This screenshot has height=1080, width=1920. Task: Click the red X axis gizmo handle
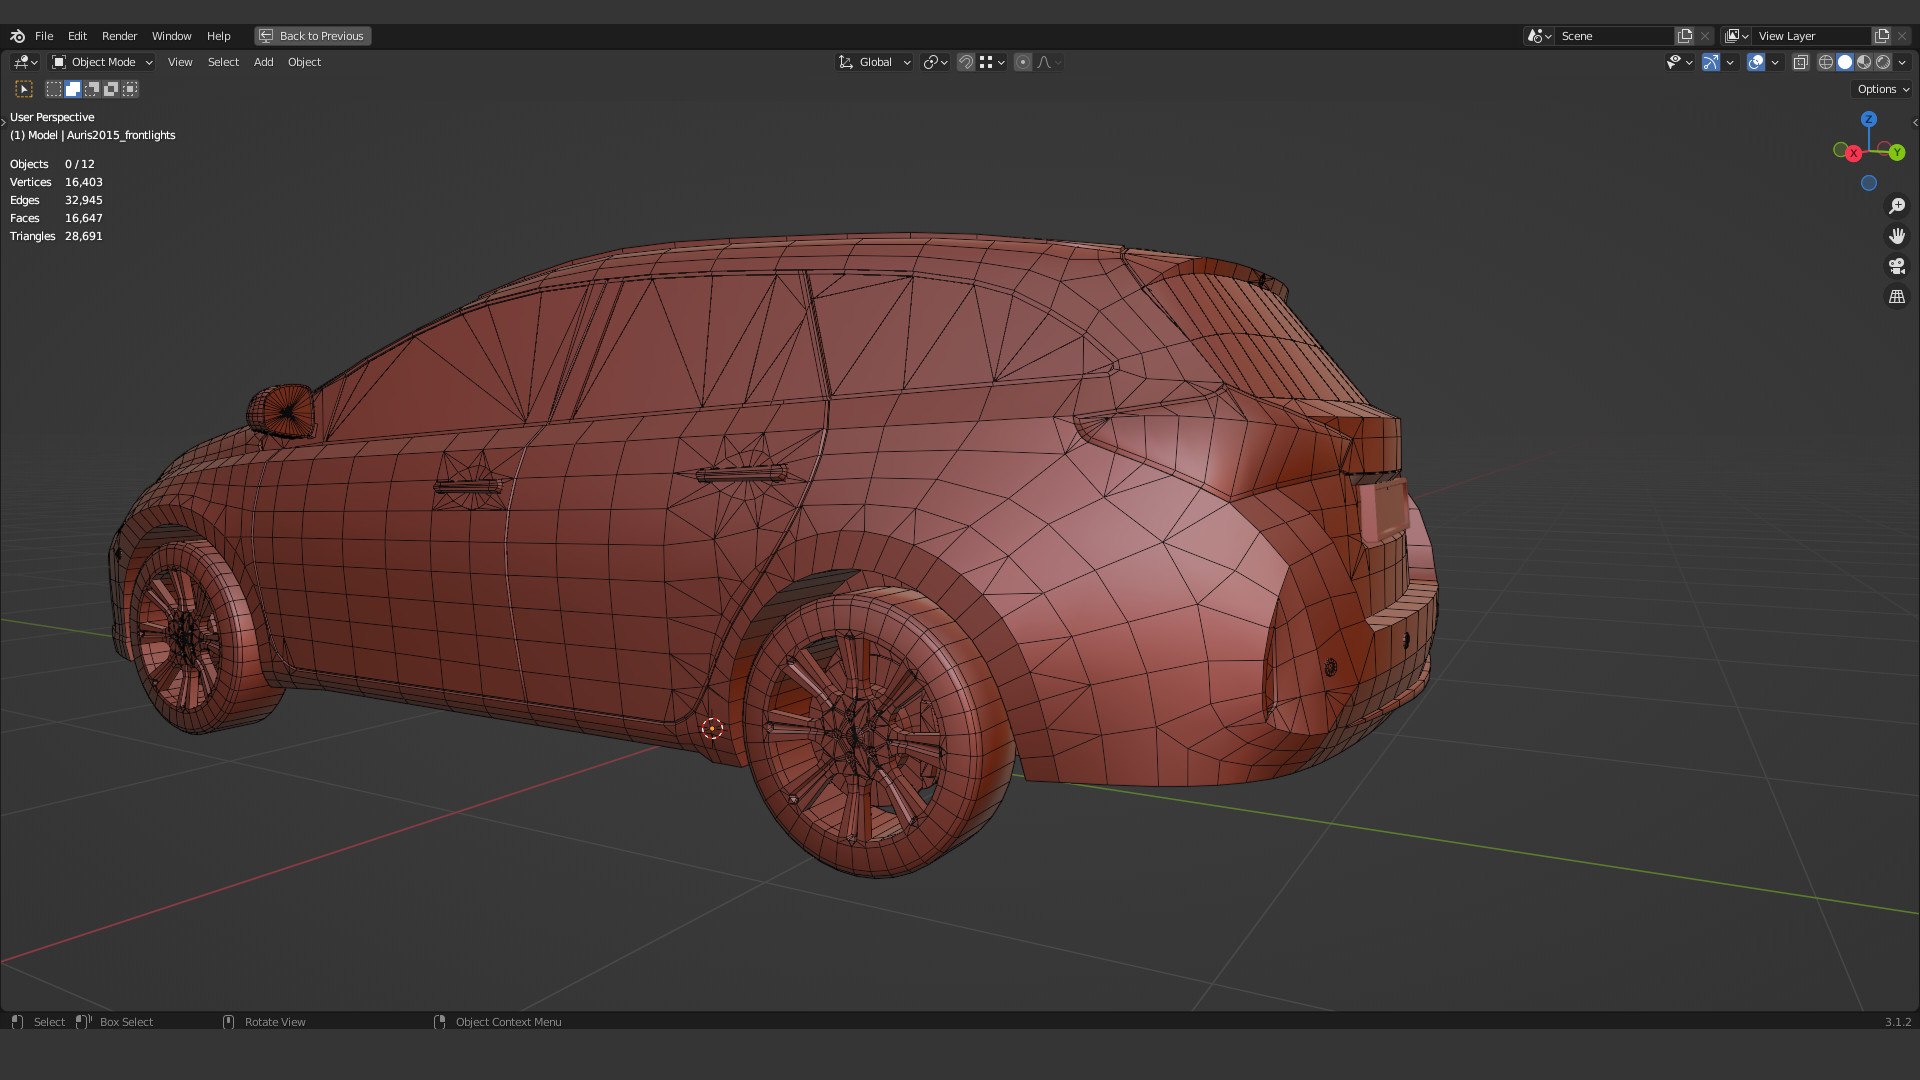(1854, 153)
